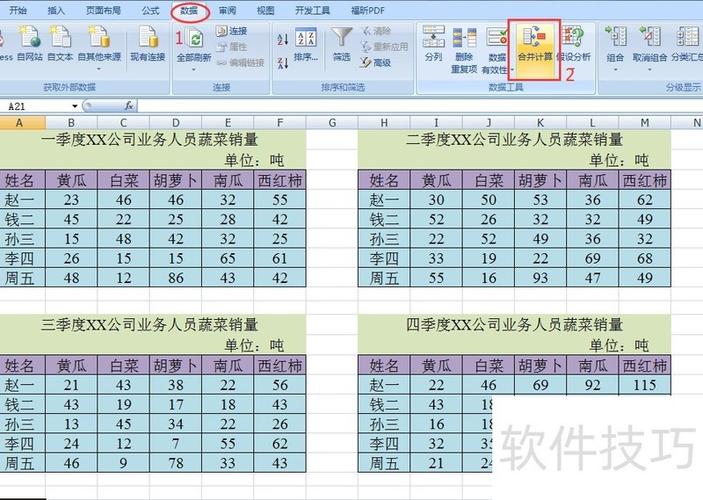Click 西红柿 header in second quarter table

click(x=645, y=180)
